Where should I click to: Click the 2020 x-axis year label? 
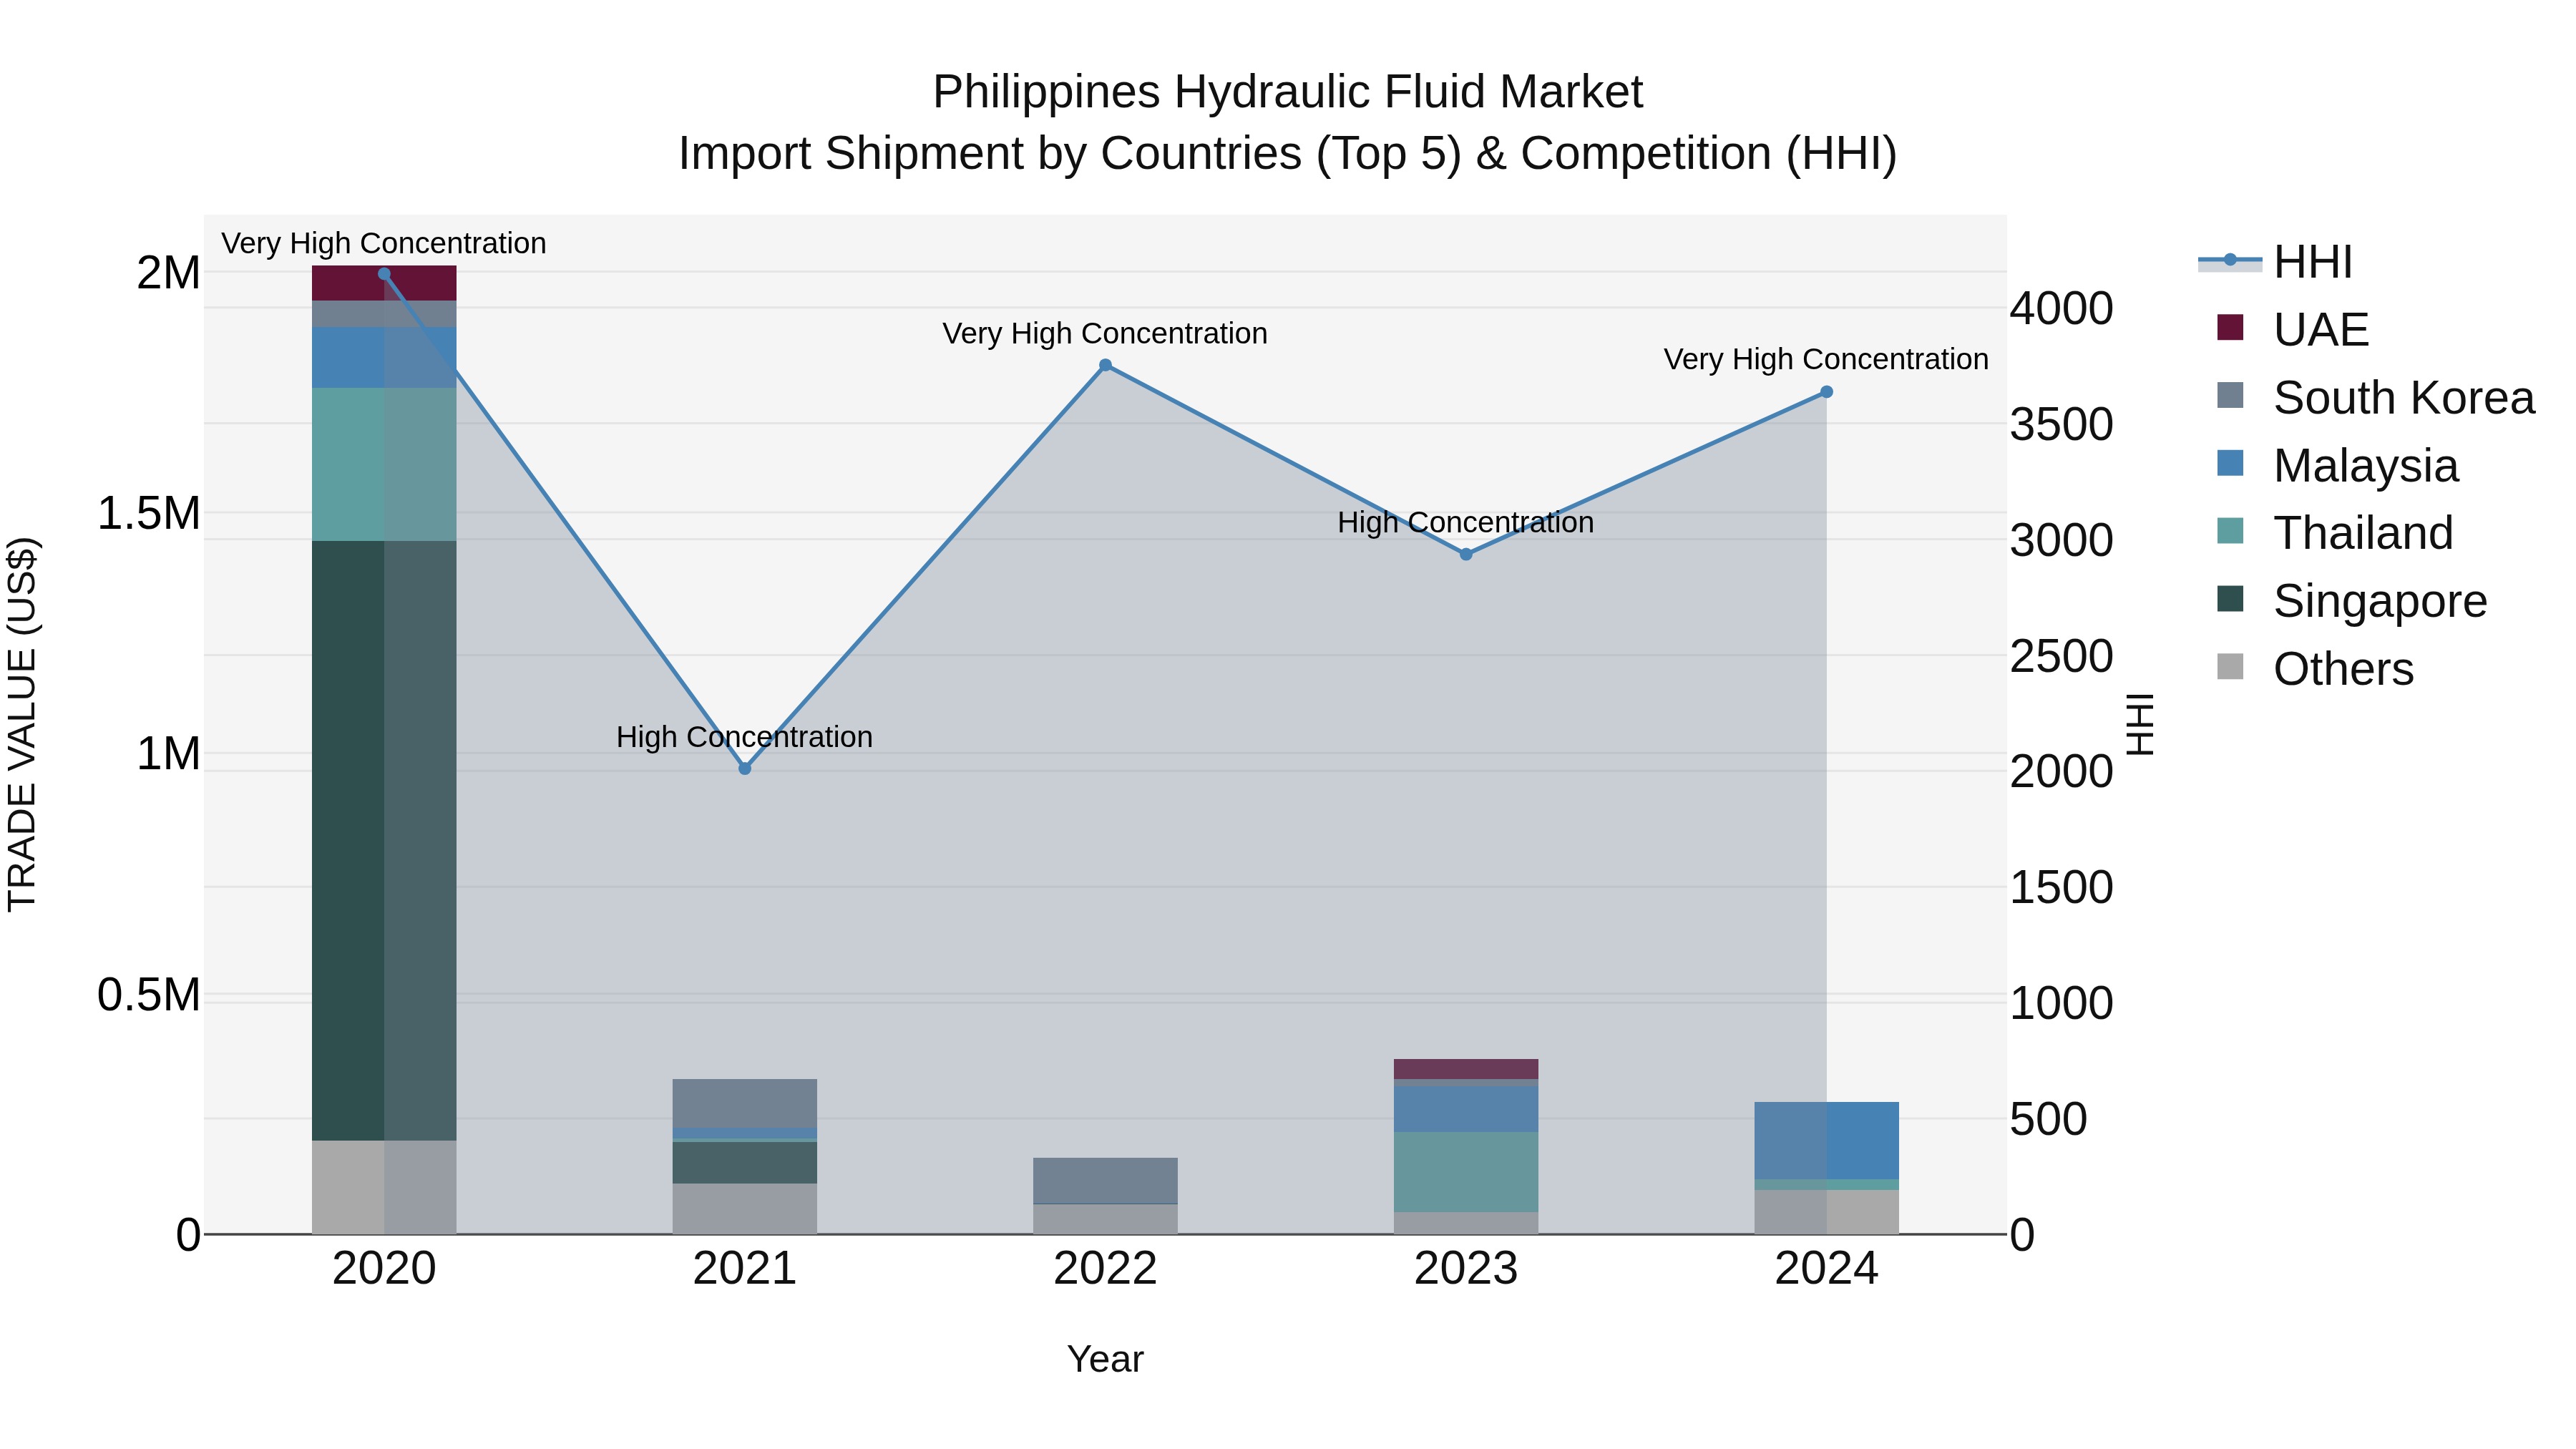pos(384,1269)
